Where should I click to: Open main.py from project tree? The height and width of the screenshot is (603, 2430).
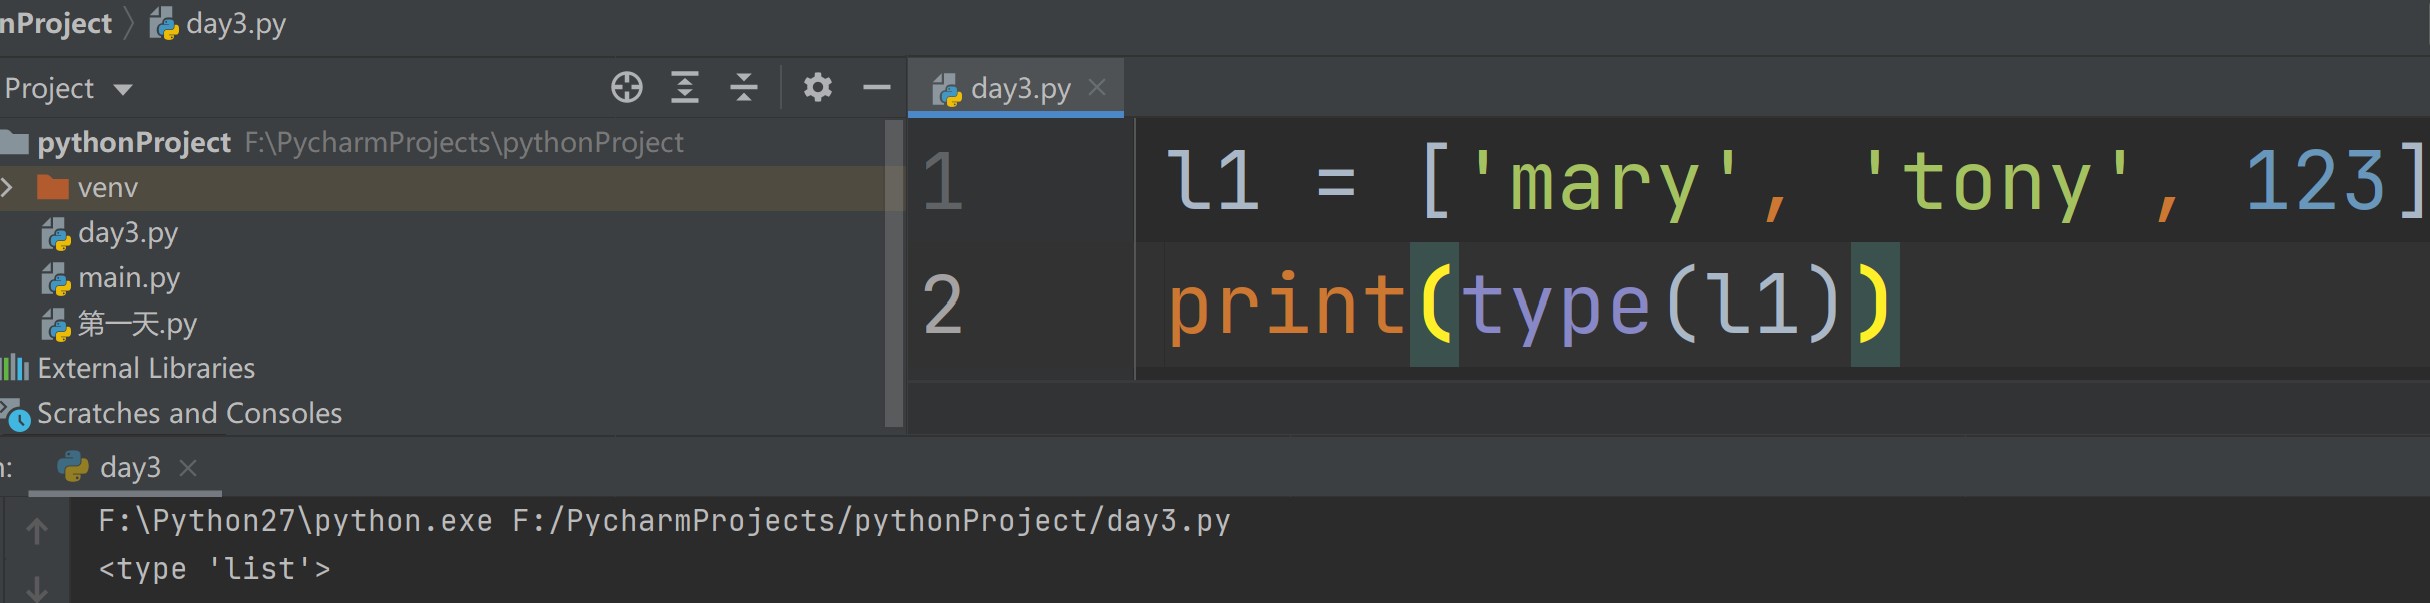point(128,278)
